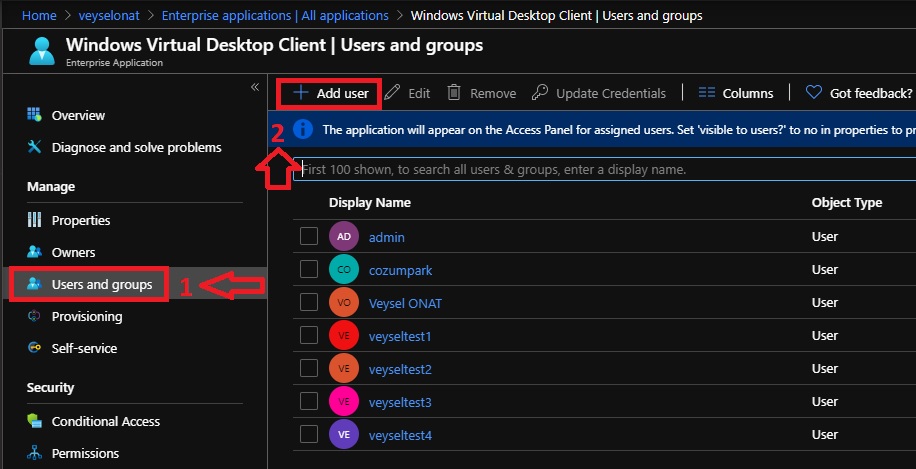The width and height of the screenshot is (916, 469).
Task: Select the veyseltest3 row checkbox
Action: 308,401
